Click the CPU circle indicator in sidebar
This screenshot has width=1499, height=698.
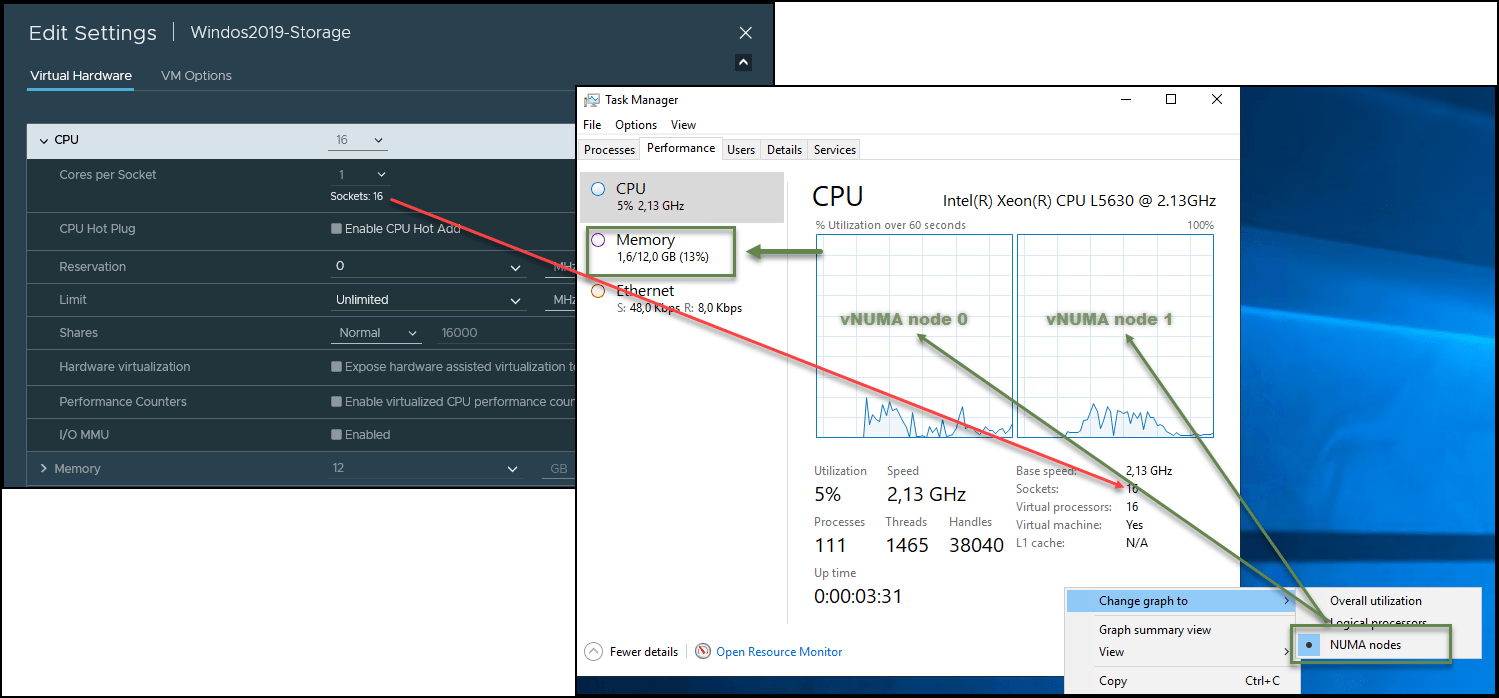click(x=598, y=189)
